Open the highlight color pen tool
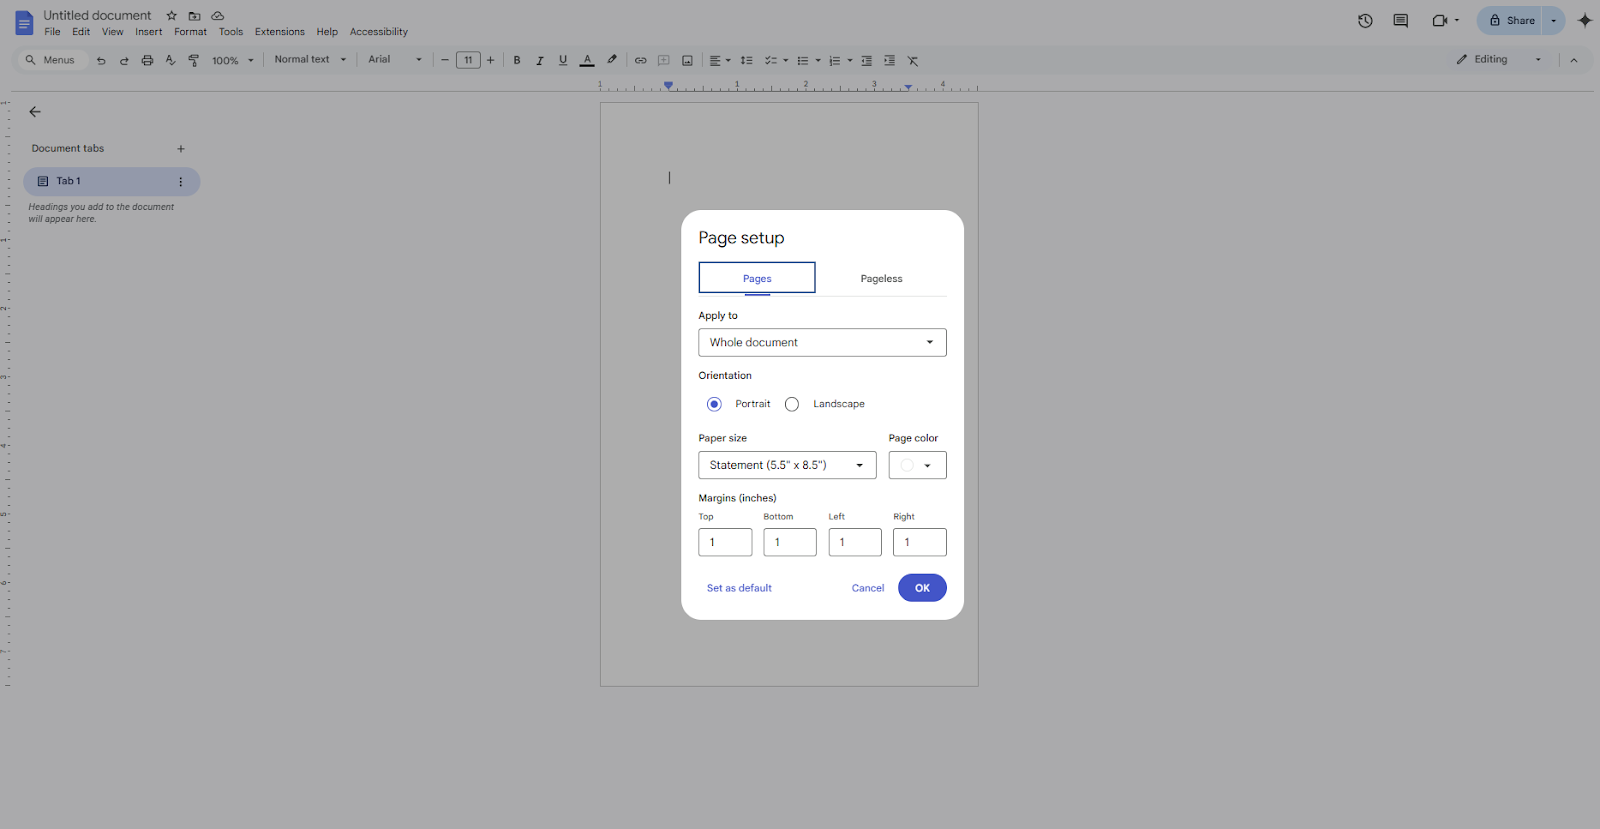 pyautogui.click(x=612, y=60)
